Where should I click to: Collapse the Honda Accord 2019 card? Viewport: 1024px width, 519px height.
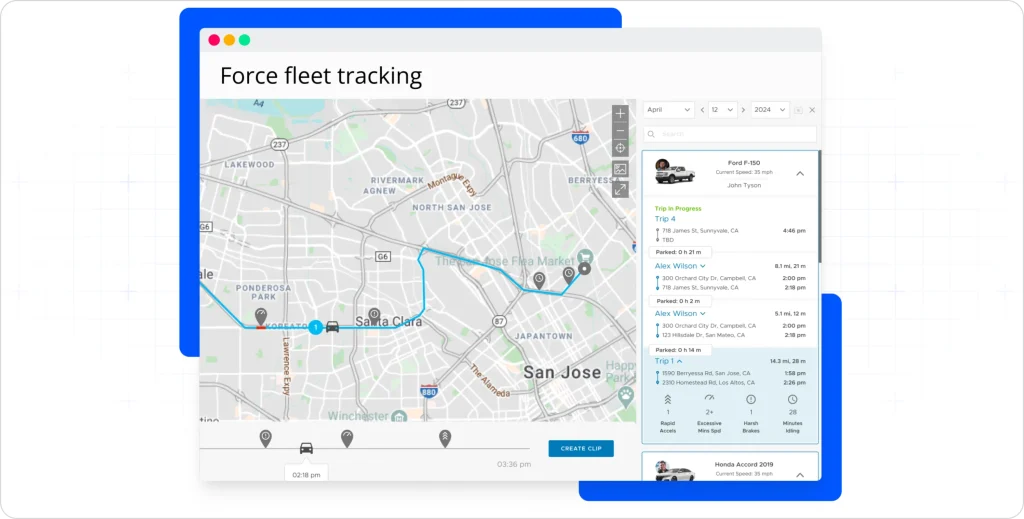(x=799, y=475)
